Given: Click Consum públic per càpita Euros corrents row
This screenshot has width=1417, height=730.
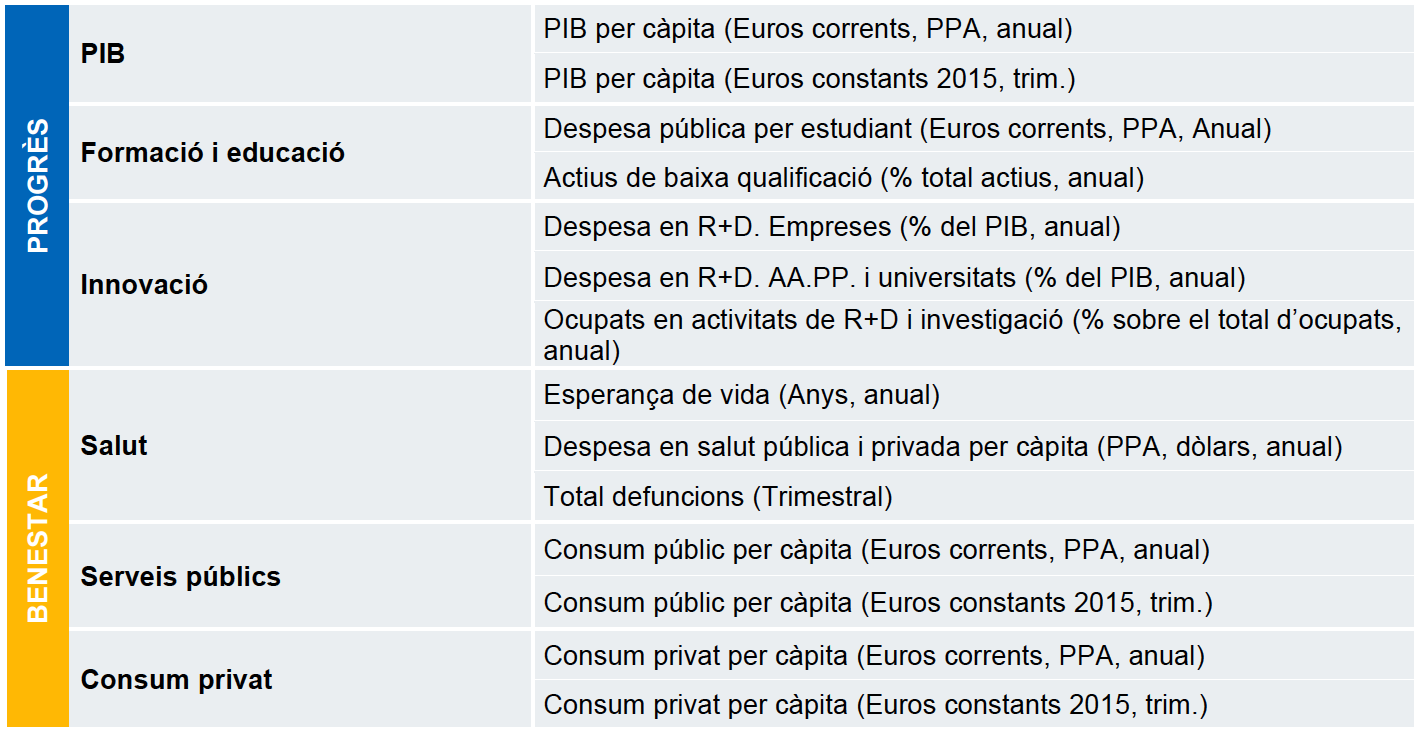Looking at the screenshot, I should [974, 550].
